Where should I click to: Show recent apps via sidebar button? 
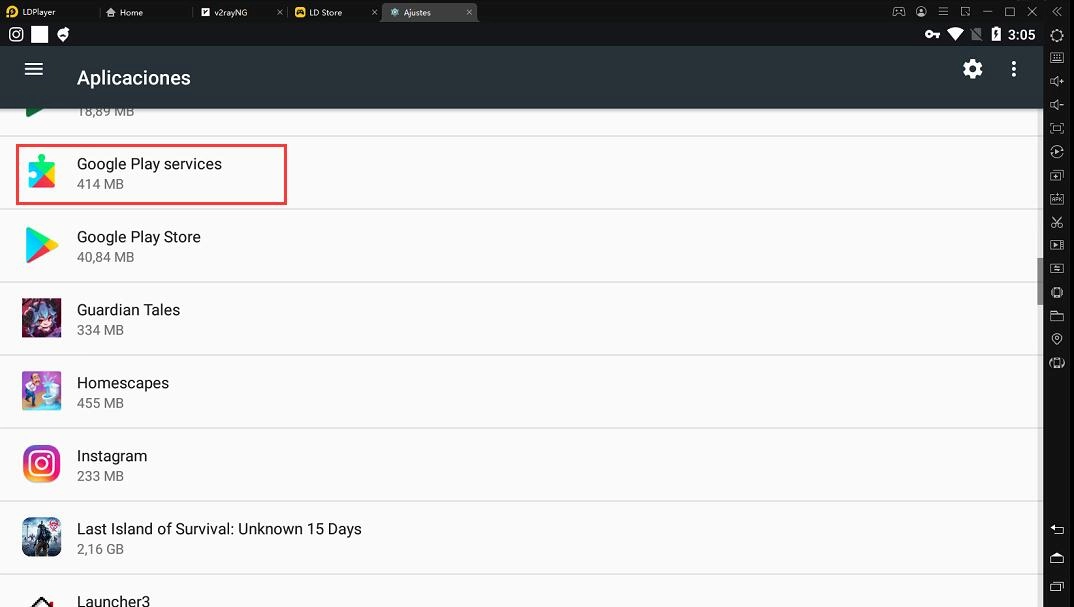coord(1057,586)
